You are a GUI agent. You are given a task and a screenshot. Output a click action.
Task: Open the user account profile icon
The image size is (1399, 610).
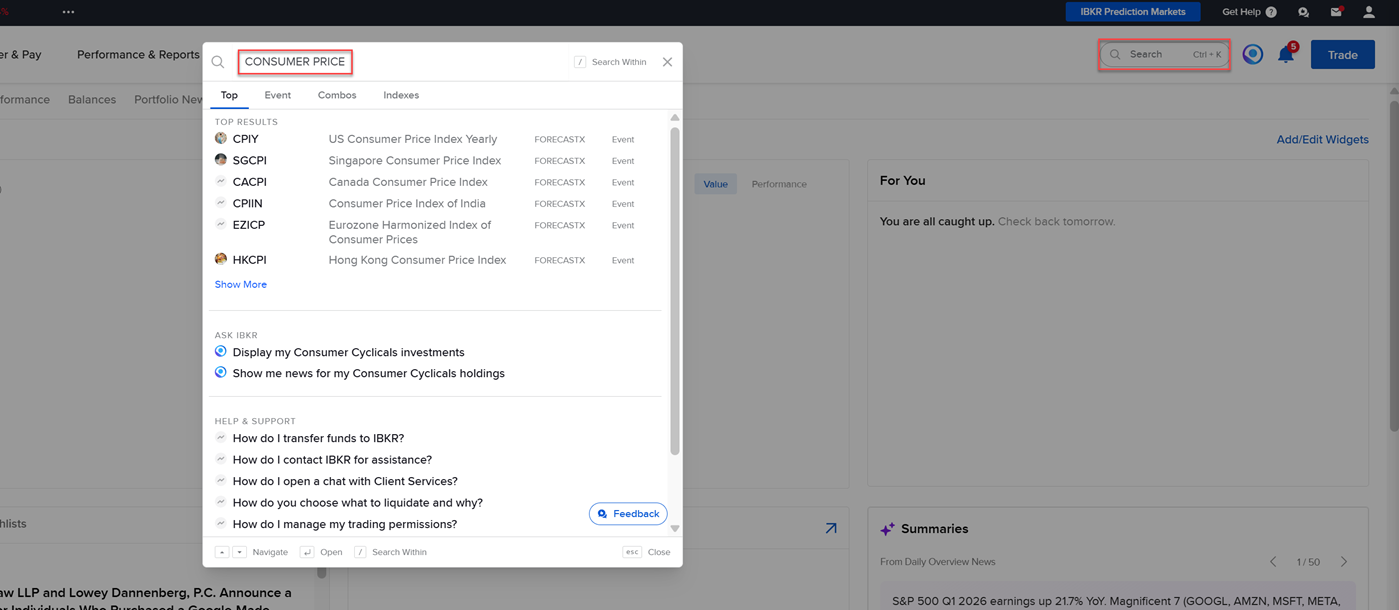(1369, 12)
